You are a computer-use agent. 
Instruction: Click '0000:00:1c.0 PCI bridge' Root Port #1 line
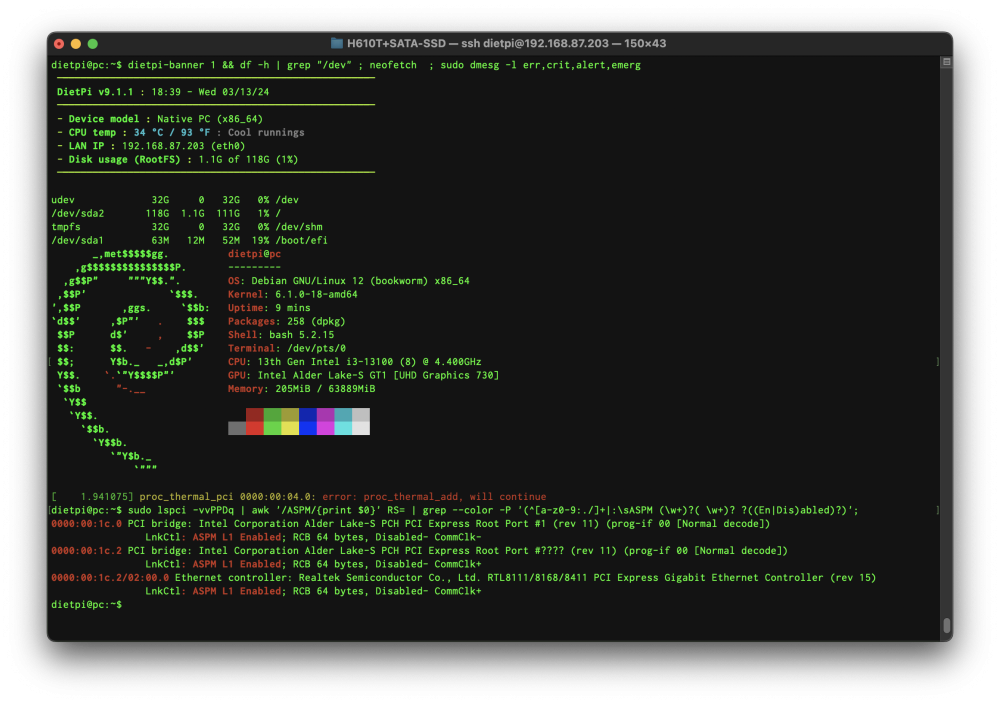(x=410, y=524)
